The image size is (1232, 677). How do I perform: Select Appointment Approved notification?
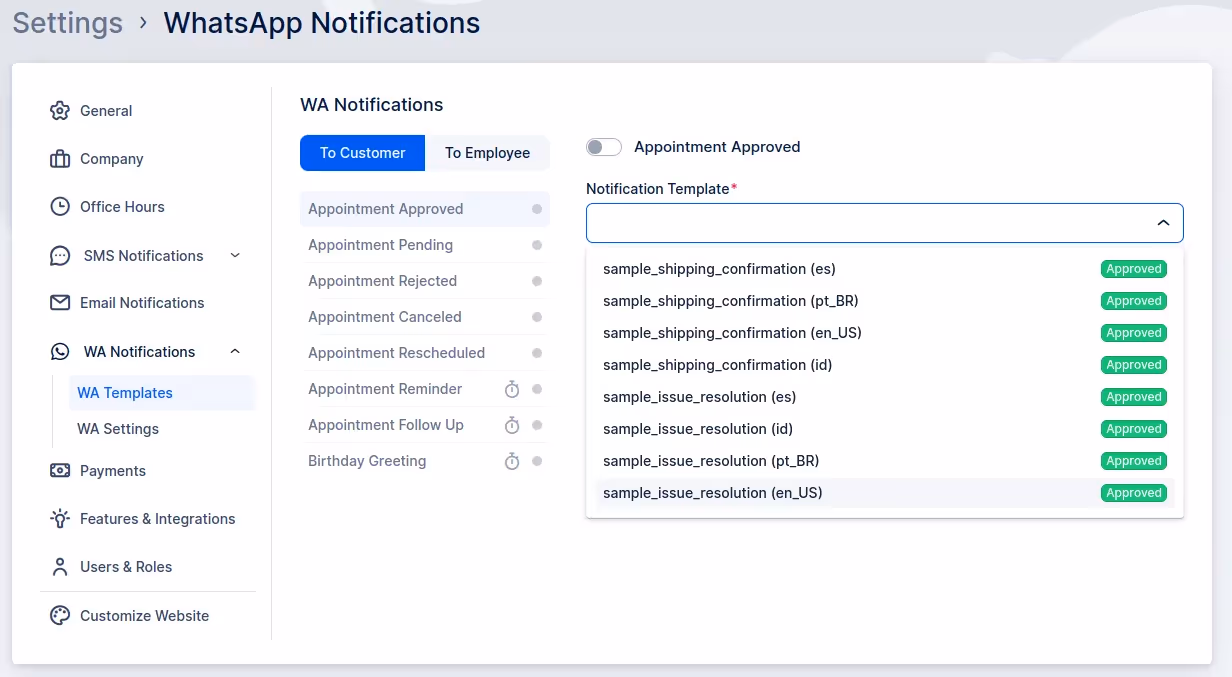pyautogui.click(x=425, y=209)
